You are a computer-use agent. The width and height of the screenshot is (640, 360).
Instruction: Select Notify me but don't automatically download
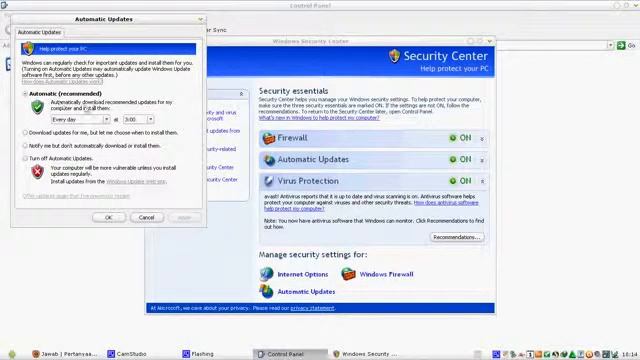[x=25, y=146]
